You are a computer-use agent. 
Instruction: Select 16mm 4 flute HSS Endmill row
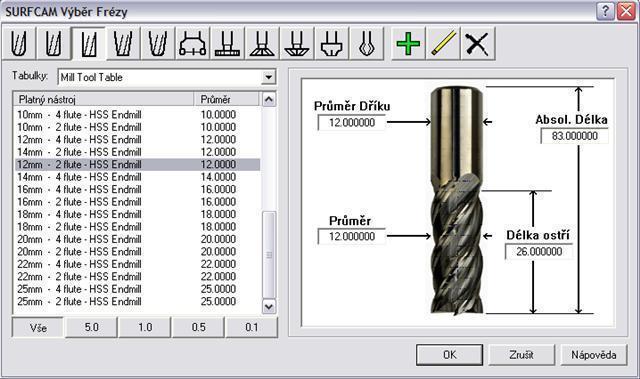pyautogui.click(x=138, y=189)
